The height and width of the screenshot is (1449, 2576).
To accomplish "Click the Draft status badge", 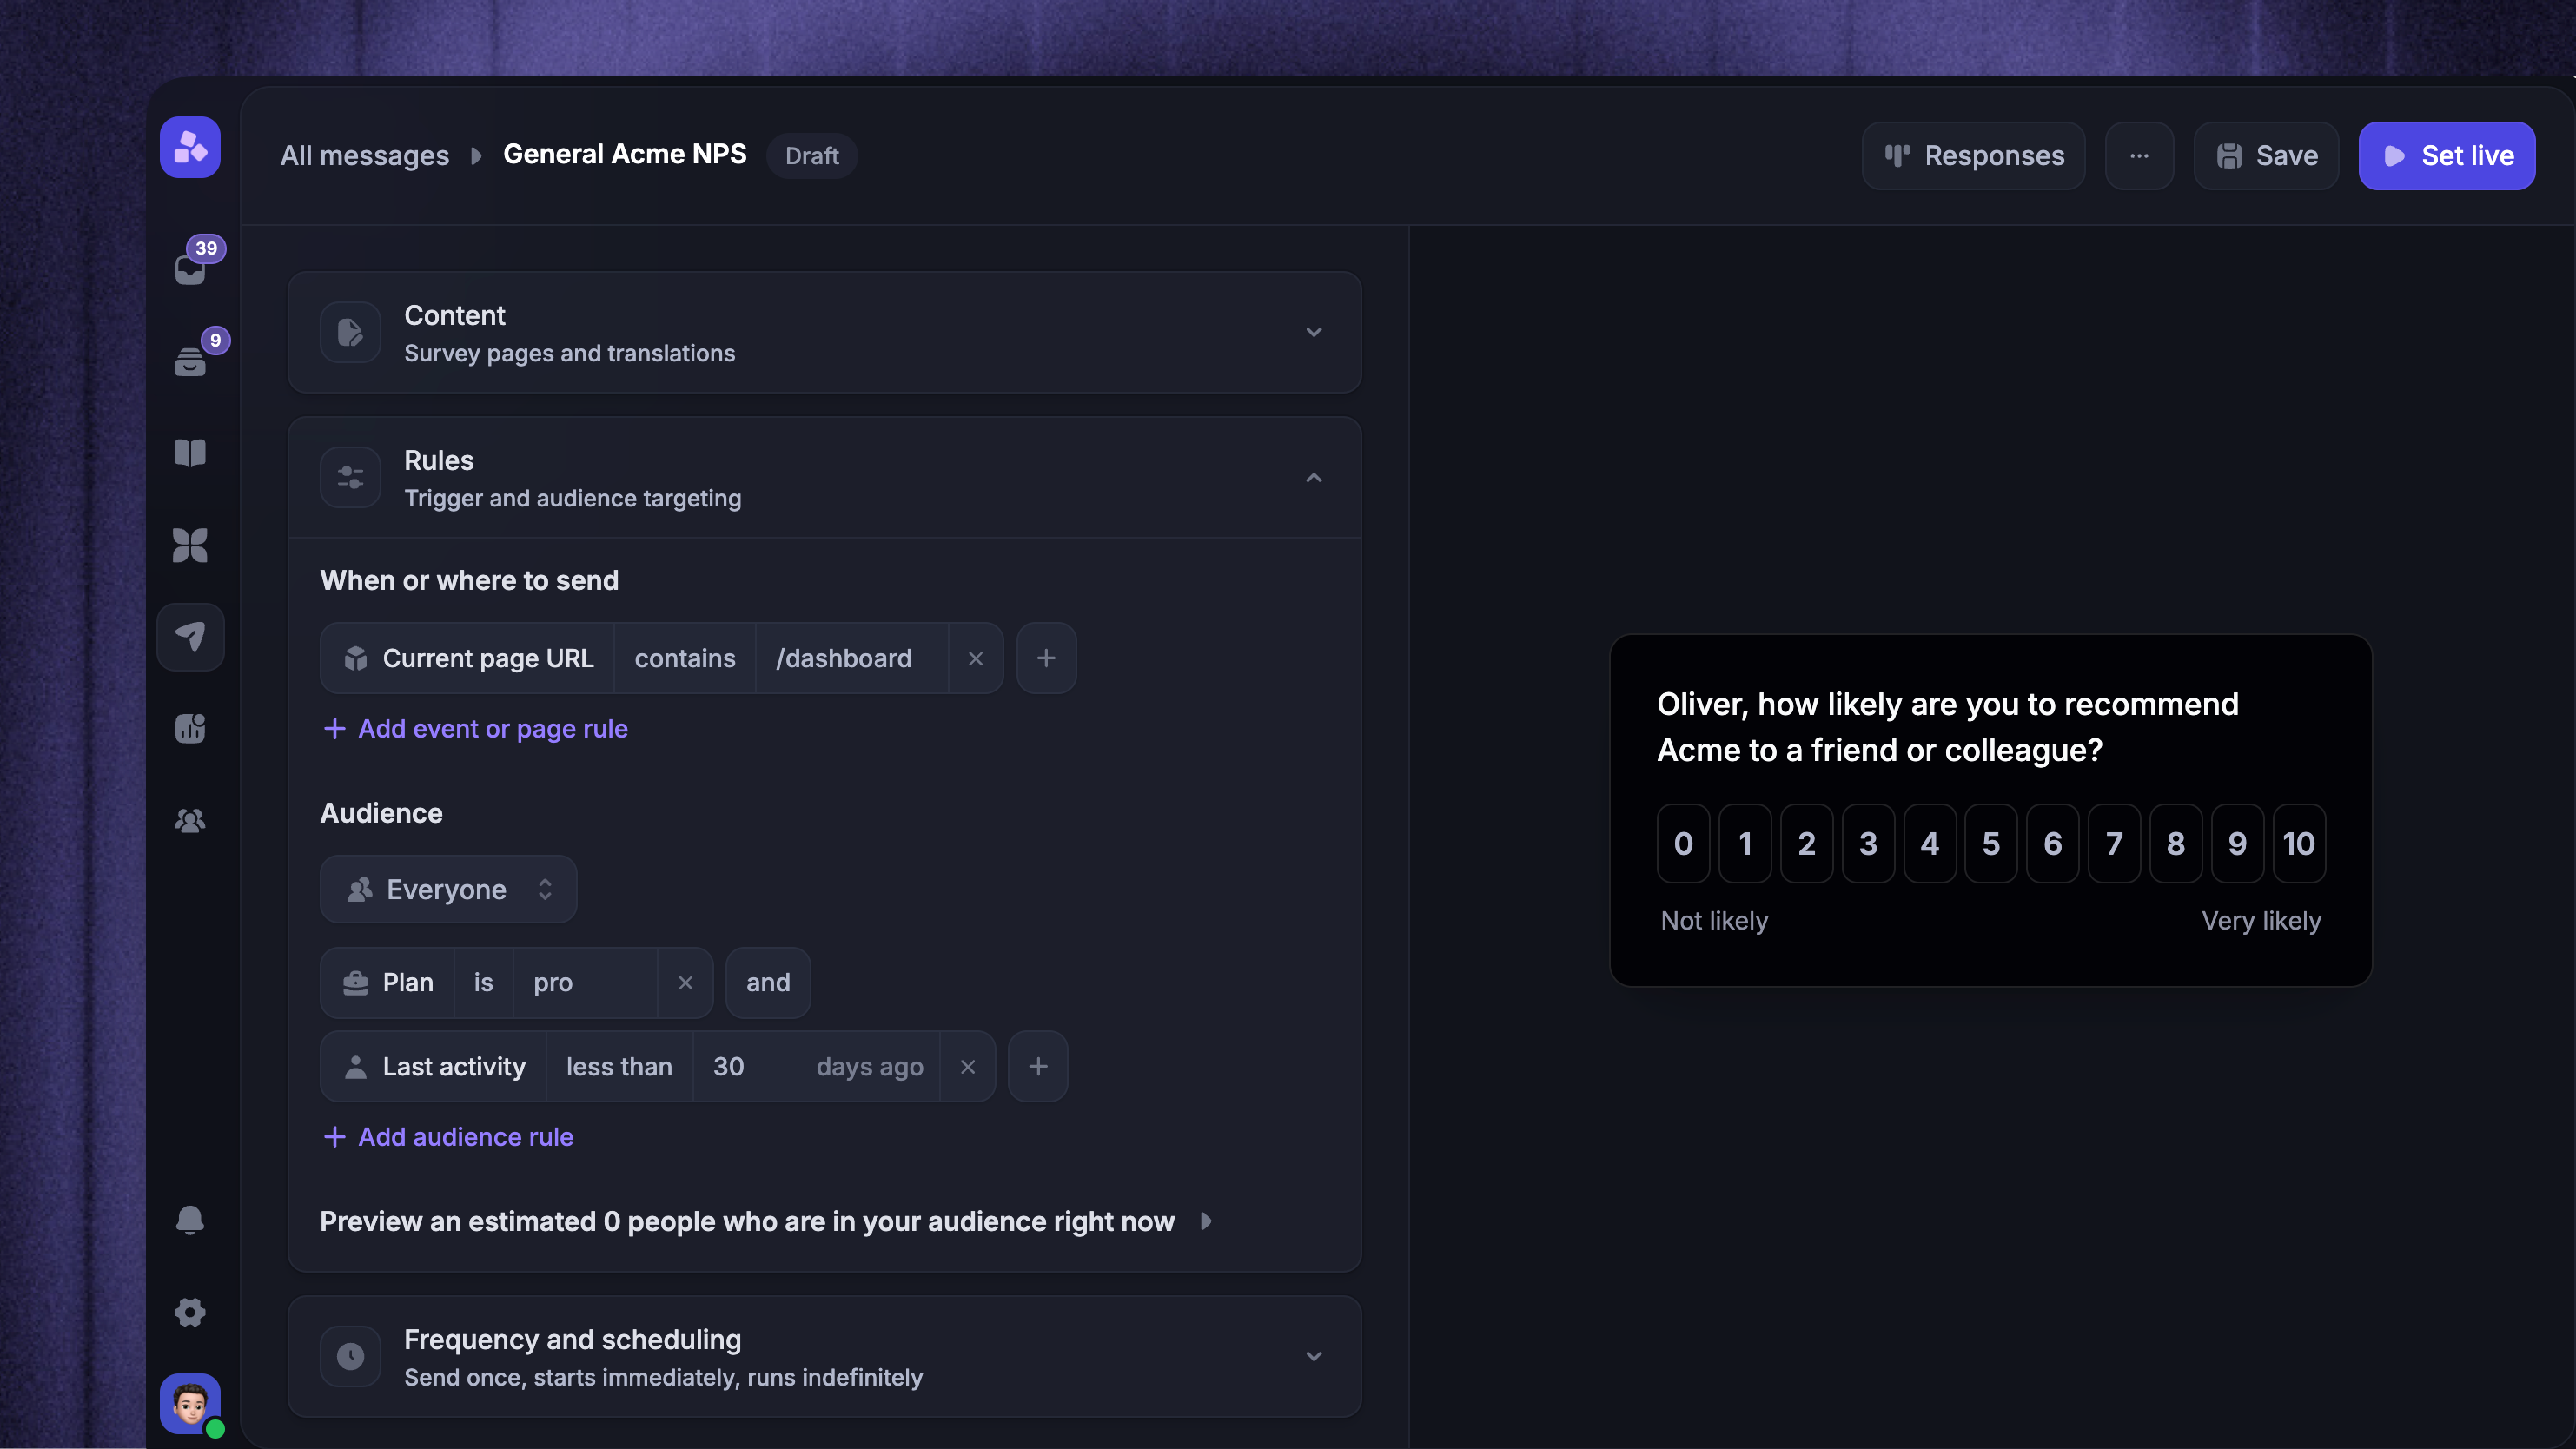I will pos(812,156).
